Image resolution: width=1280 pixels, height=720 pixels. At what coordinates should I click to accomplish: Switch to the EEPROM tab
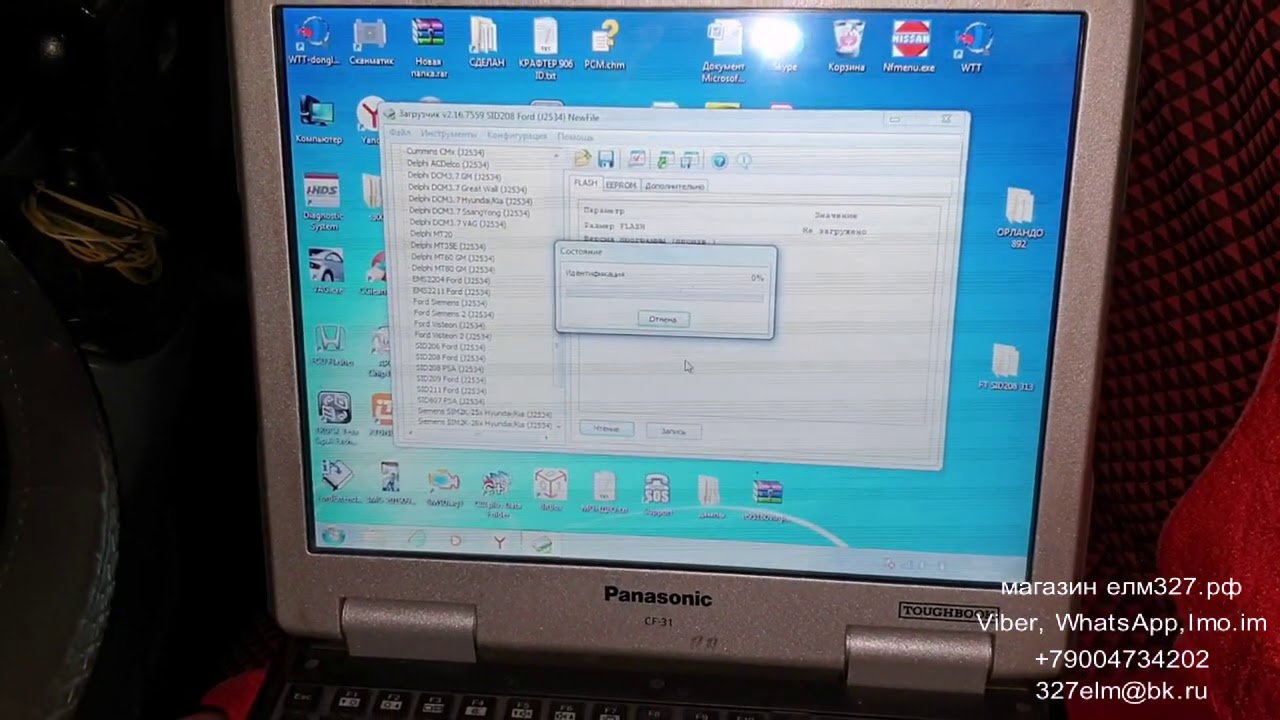point(621,185)
